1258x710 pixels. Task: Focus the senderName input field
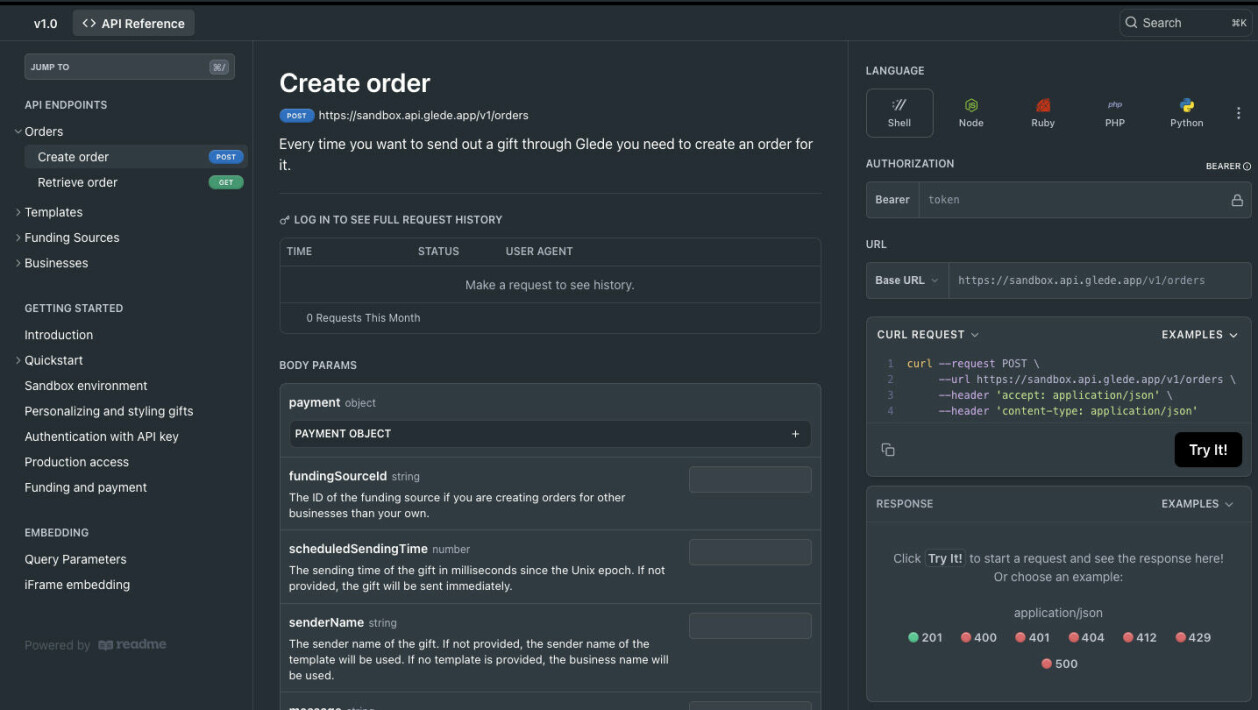750,626
